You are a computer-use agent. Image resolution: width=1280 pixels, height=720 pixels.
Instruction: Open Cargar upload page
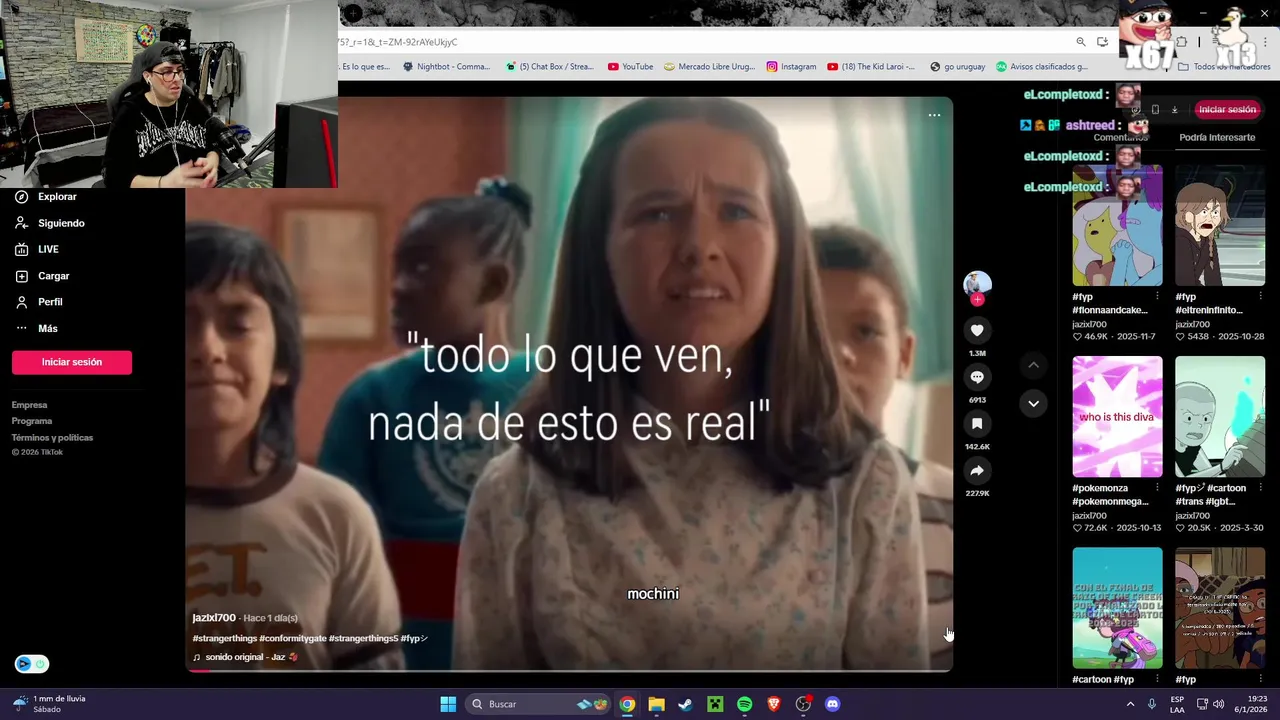[53, 276]
